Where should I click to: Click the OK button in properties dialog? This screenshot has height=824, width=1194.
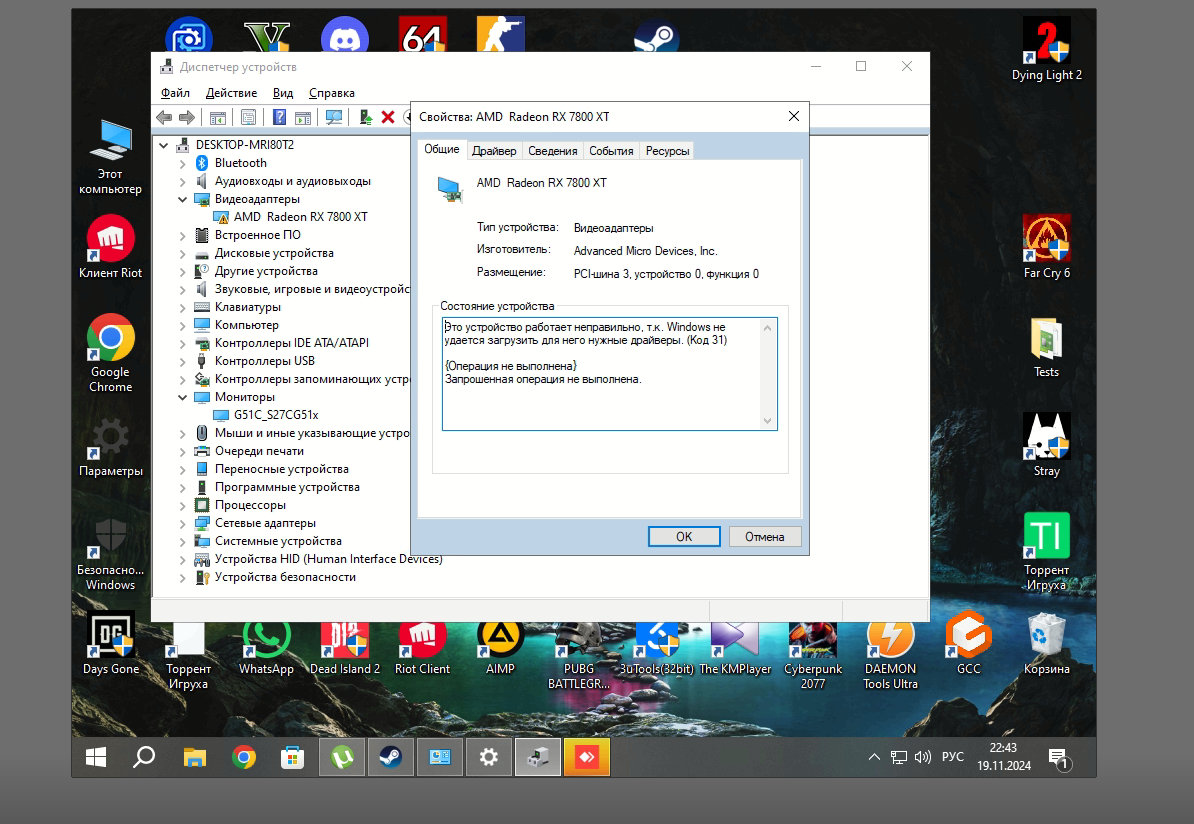[x=684, y=536]
